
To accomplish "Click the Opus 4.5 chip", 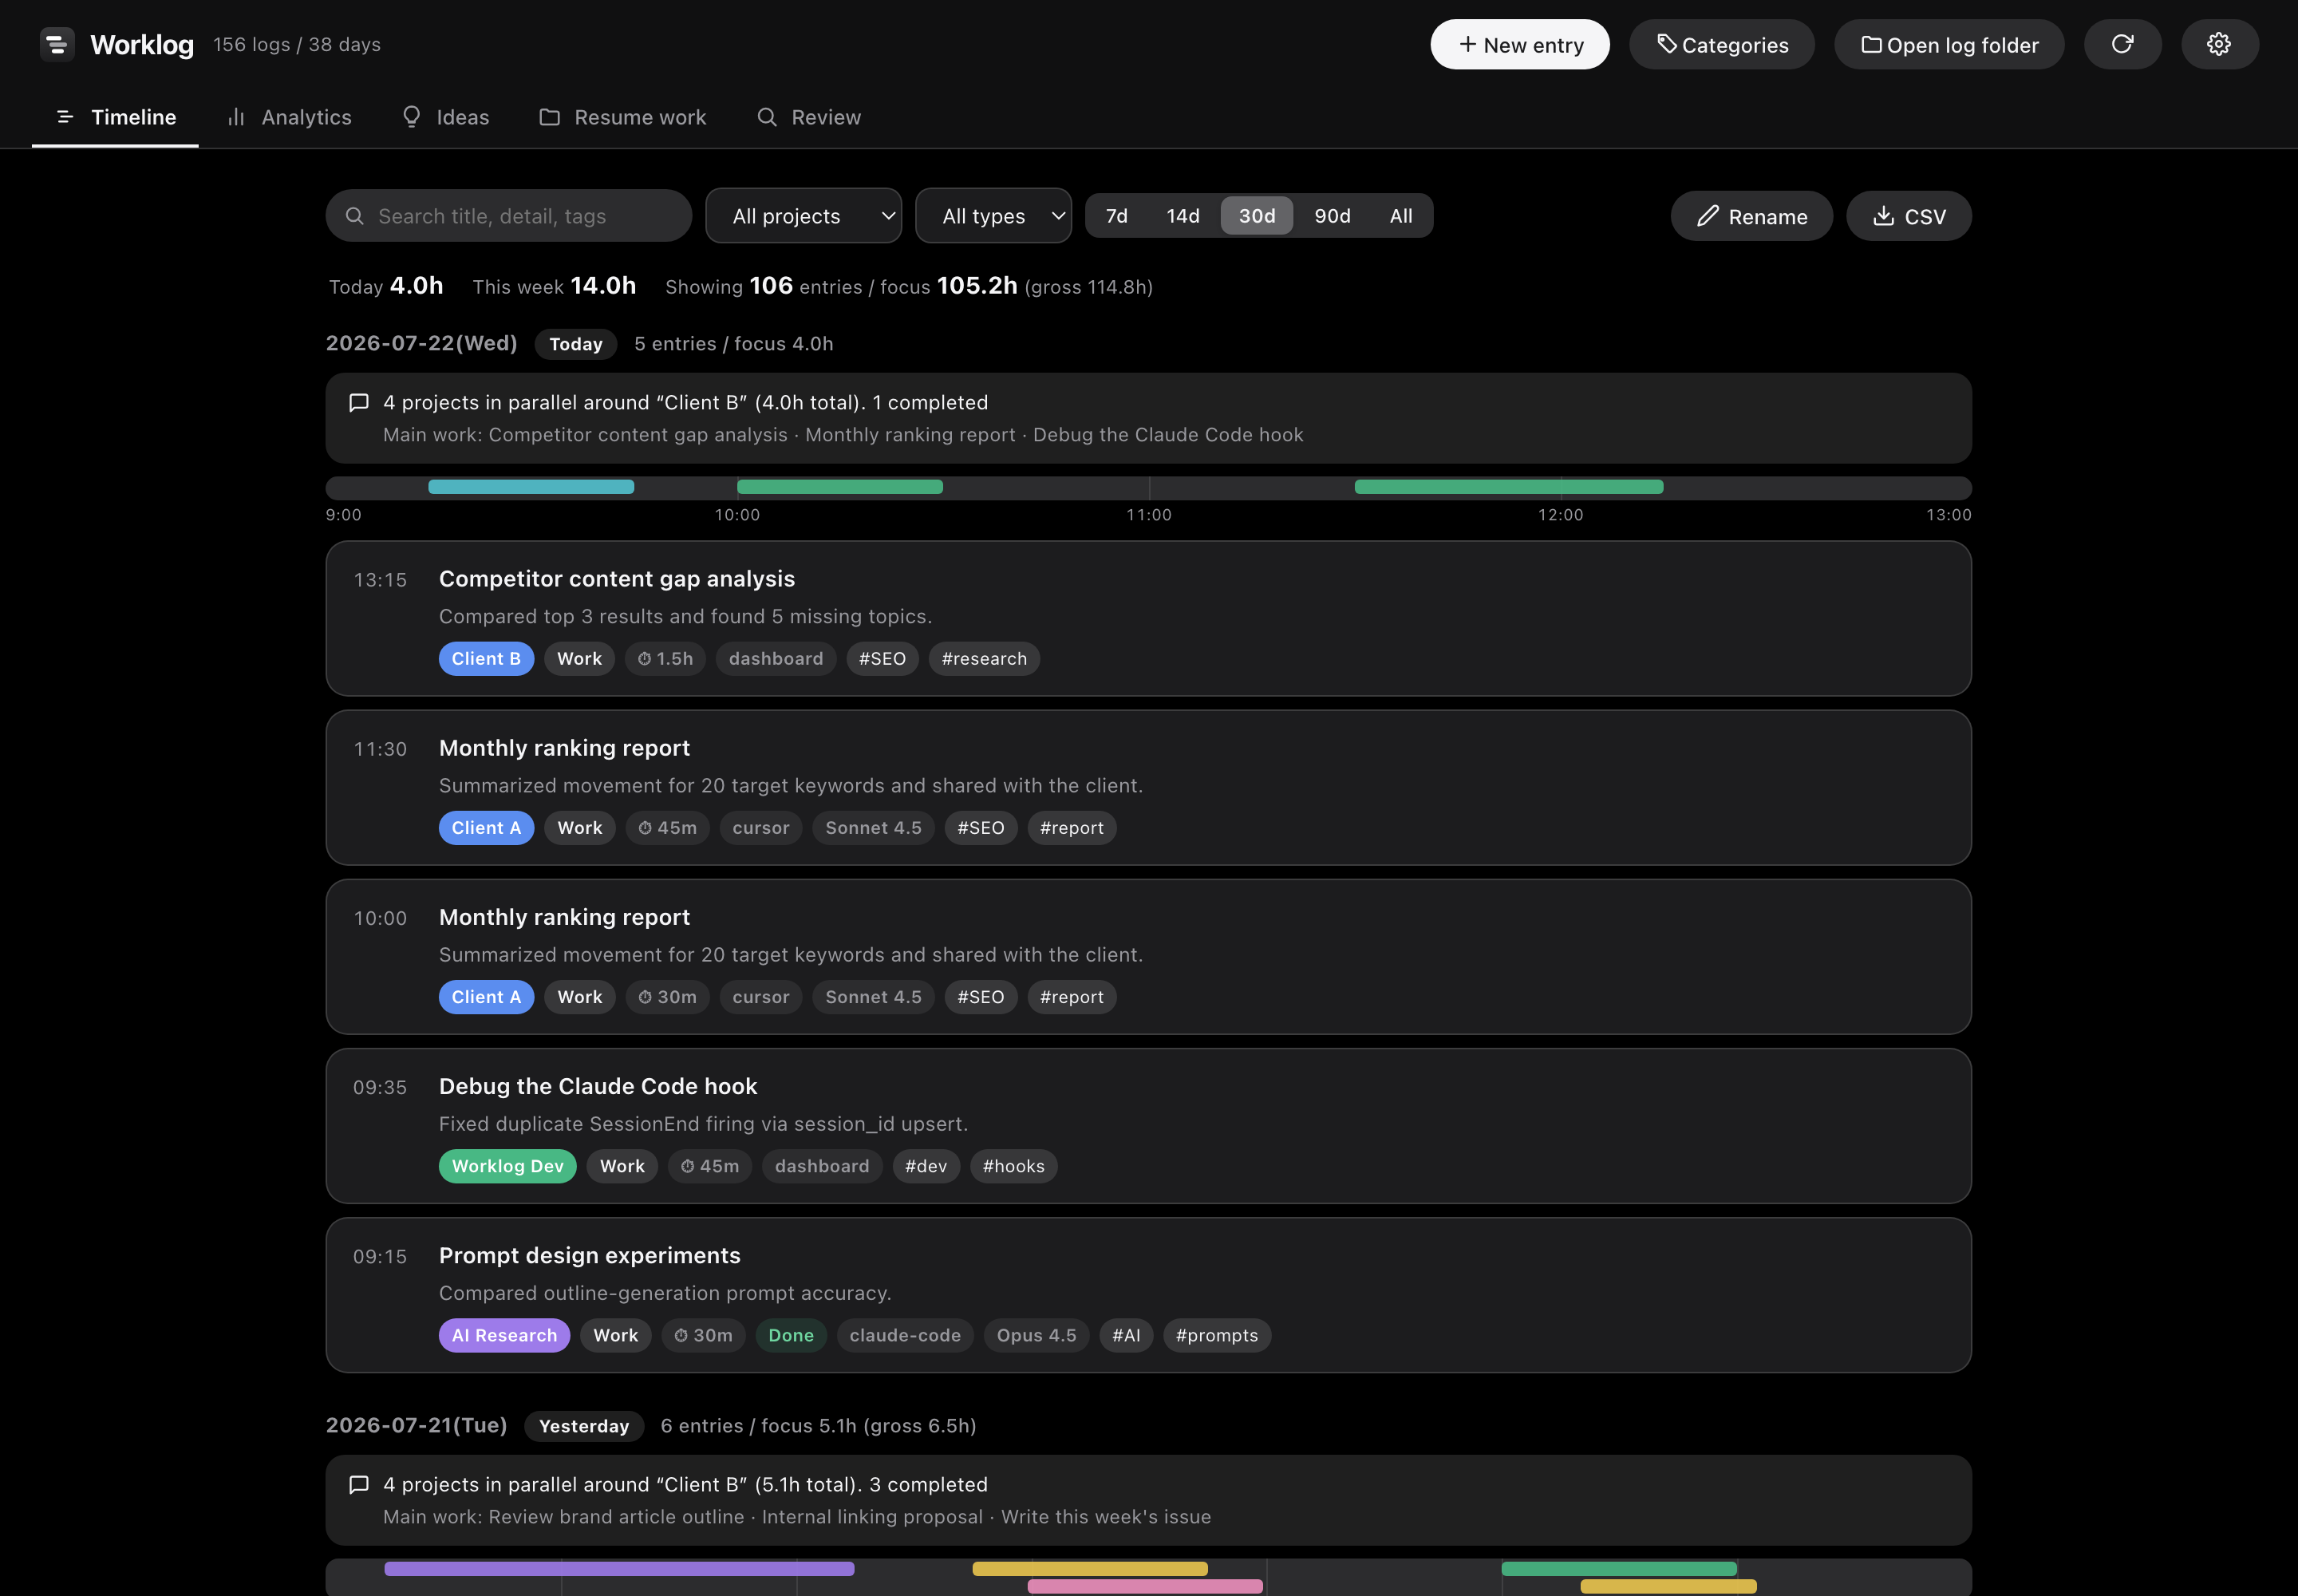I will coord(1036,1335).
